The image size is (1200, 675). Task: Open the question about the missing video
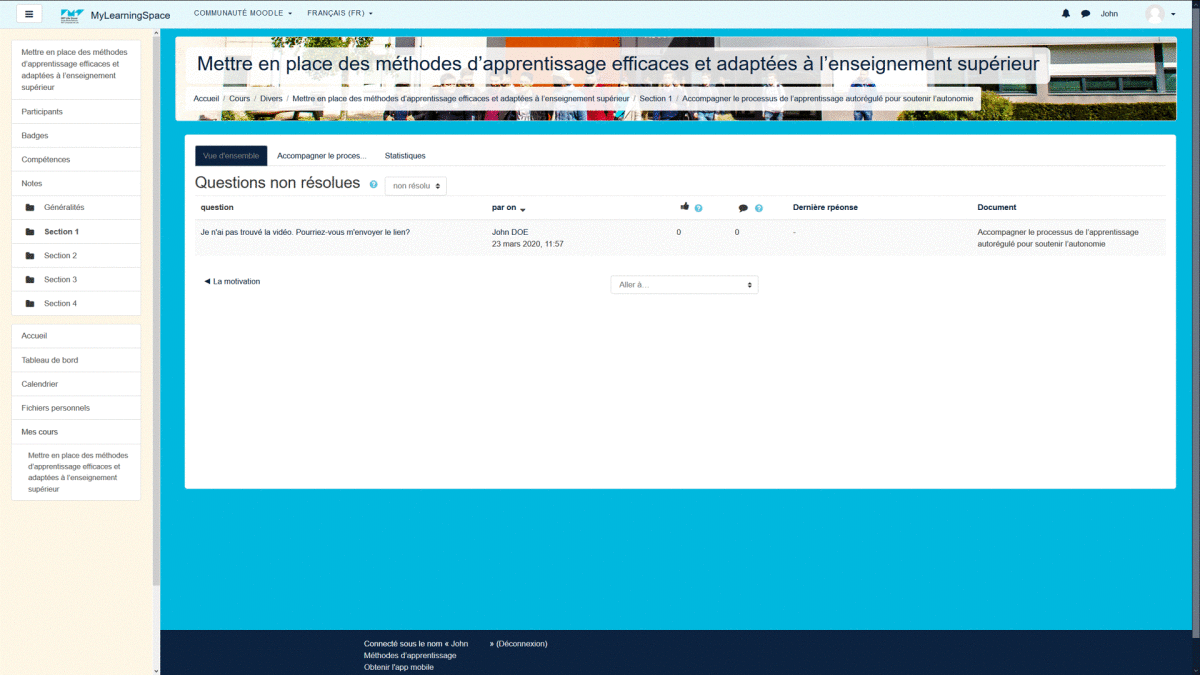305,232
